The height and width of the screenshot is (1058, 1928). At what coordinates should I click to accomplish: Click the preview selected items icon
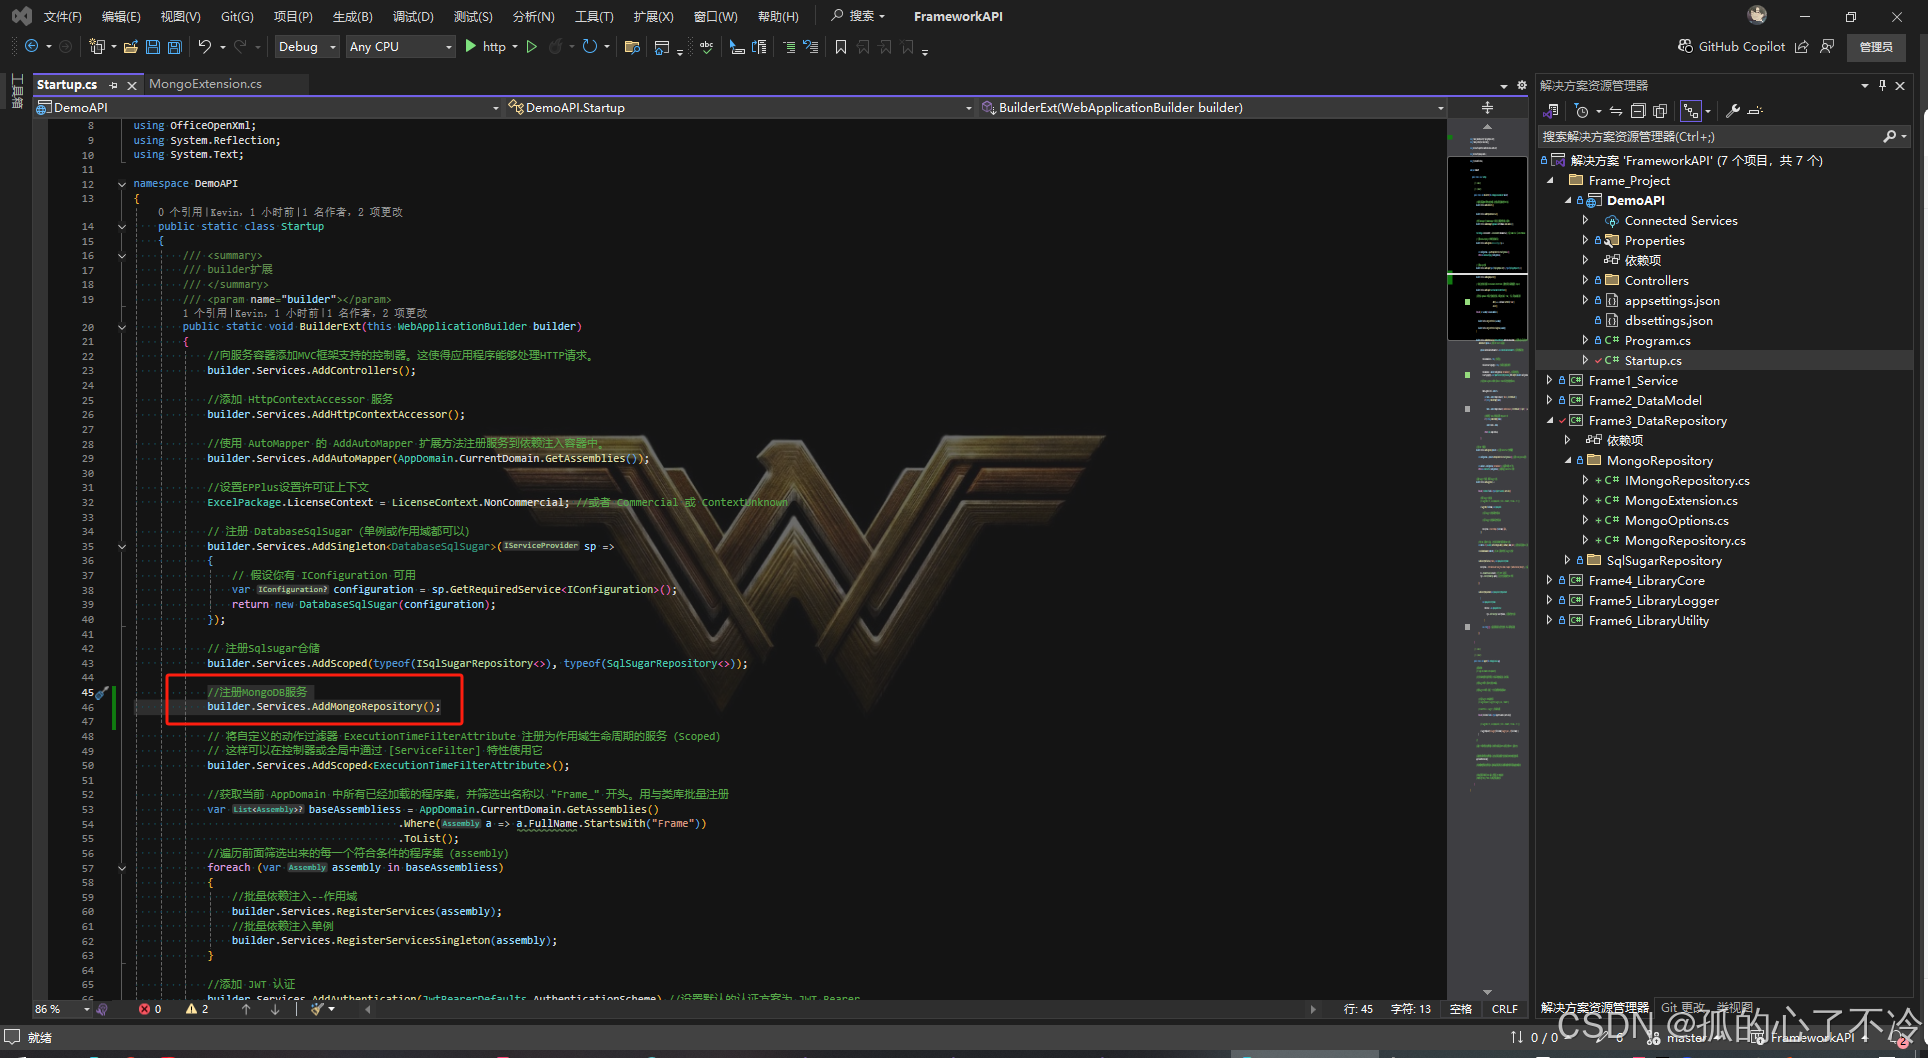1755,111
